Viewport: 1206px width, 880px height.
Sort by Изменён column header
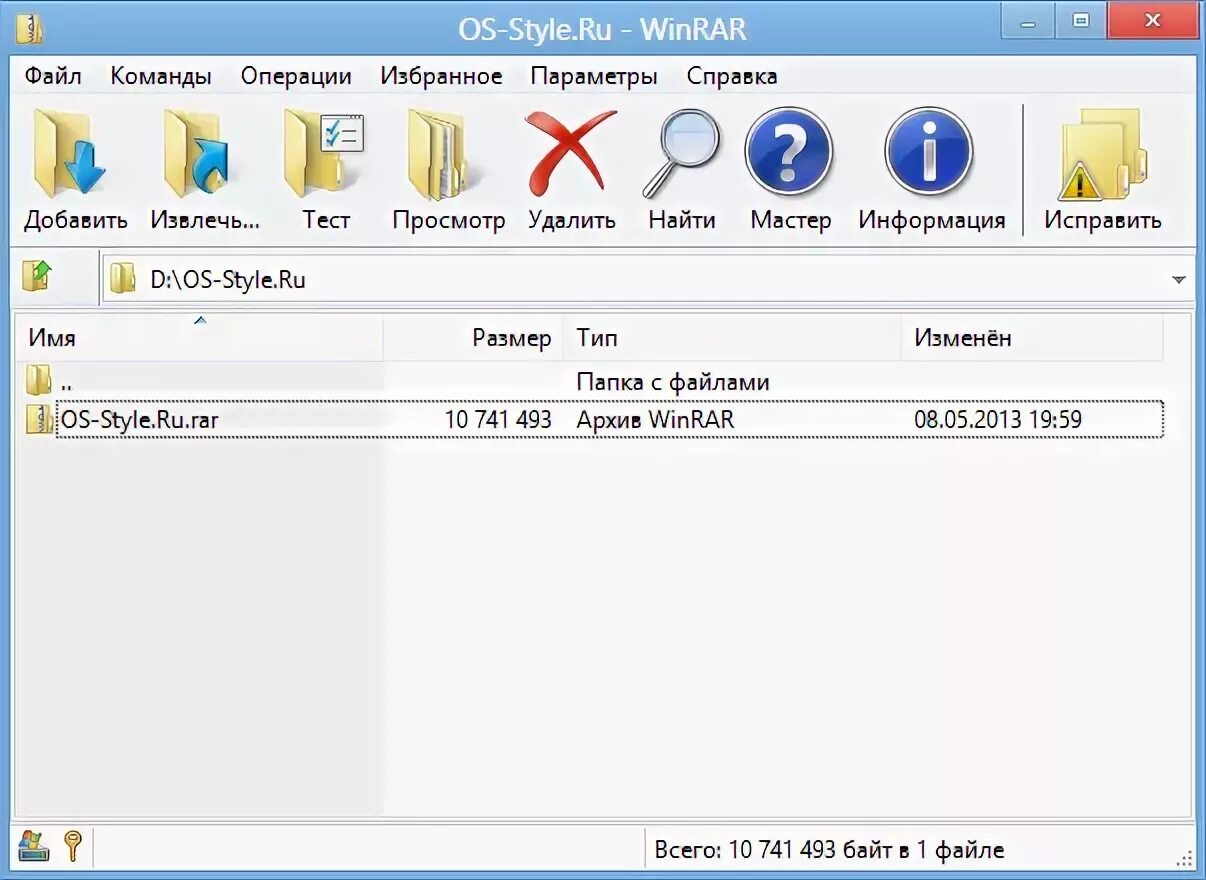click(1032, 338)
